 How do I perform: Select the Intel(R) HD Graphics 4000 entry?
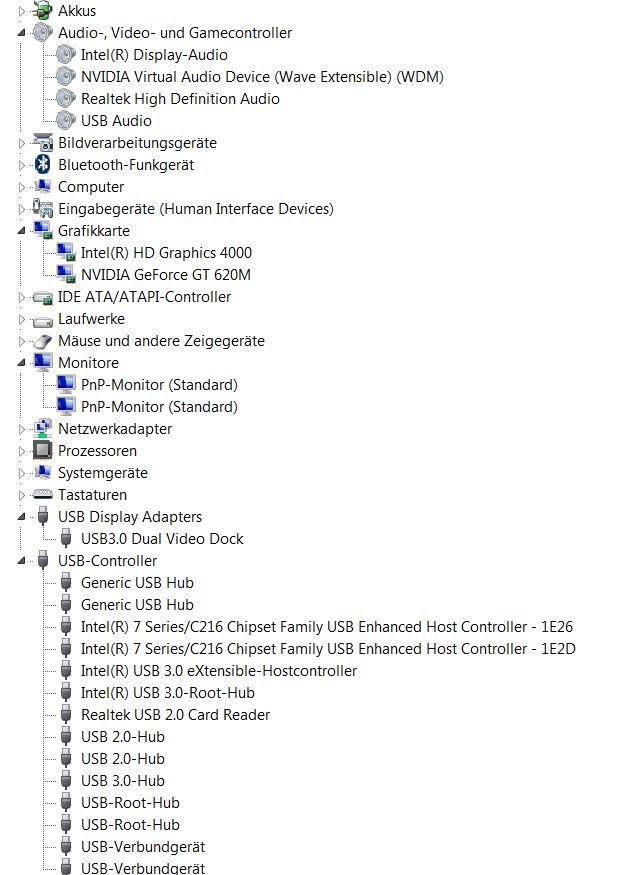click(166, 253)
